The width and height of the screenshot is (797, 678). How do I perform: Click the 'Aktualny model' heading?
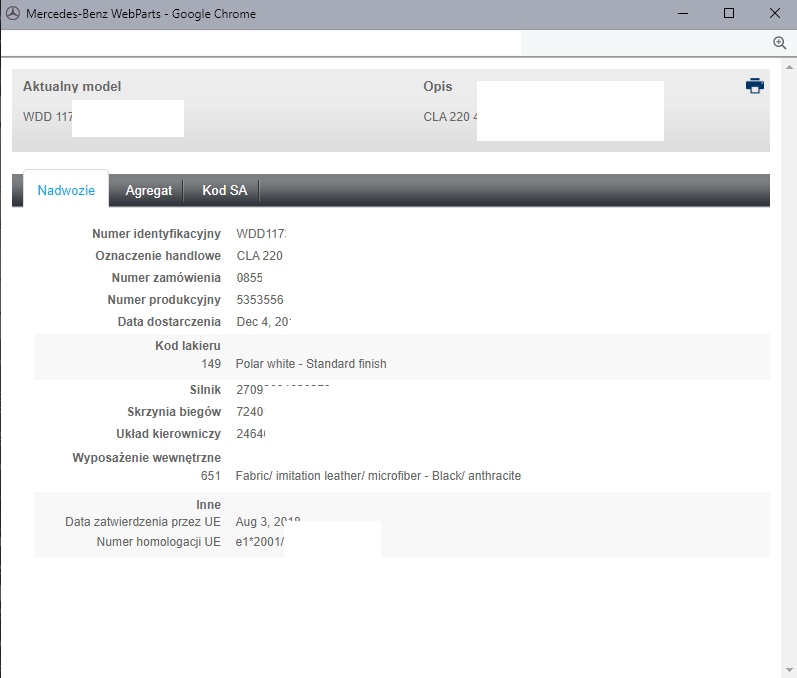pyautogui.click(x=72, y=86)
